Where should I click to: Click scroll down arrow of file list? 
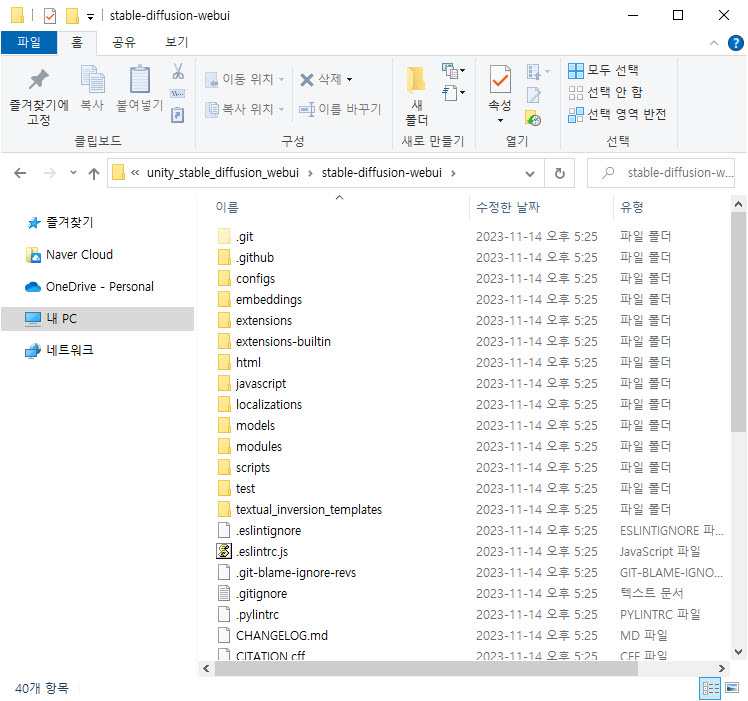pyautogui.click(x=738, y=652)
